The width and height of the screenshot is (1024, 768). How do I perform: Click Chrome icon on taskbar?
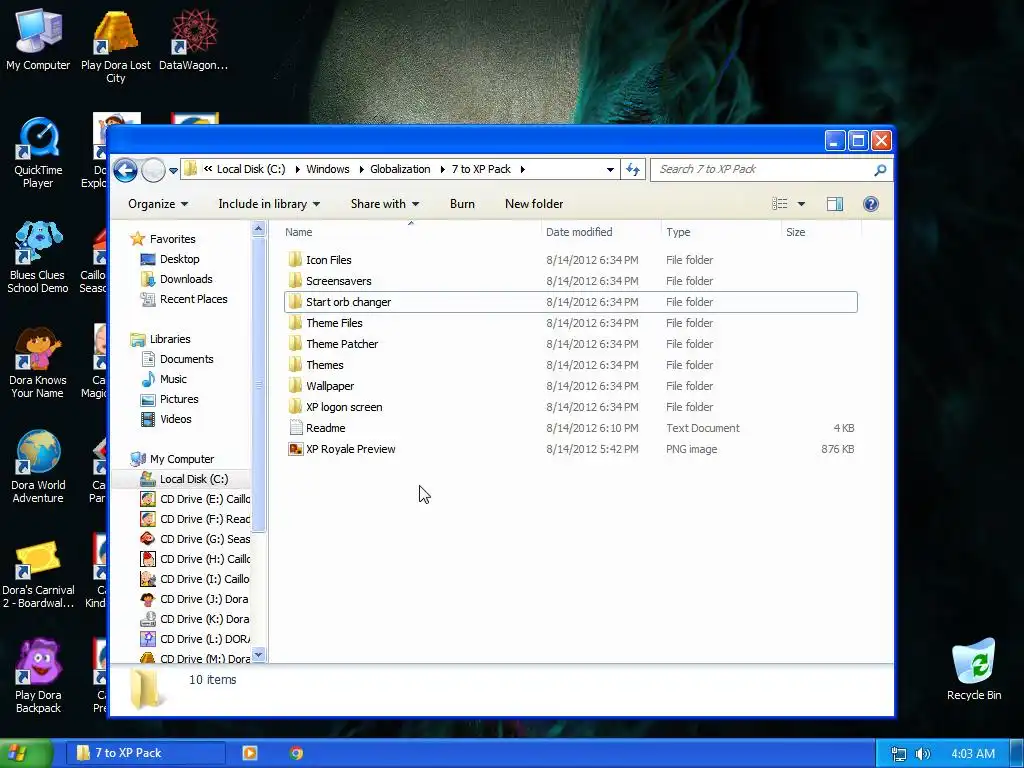point(296,753)
